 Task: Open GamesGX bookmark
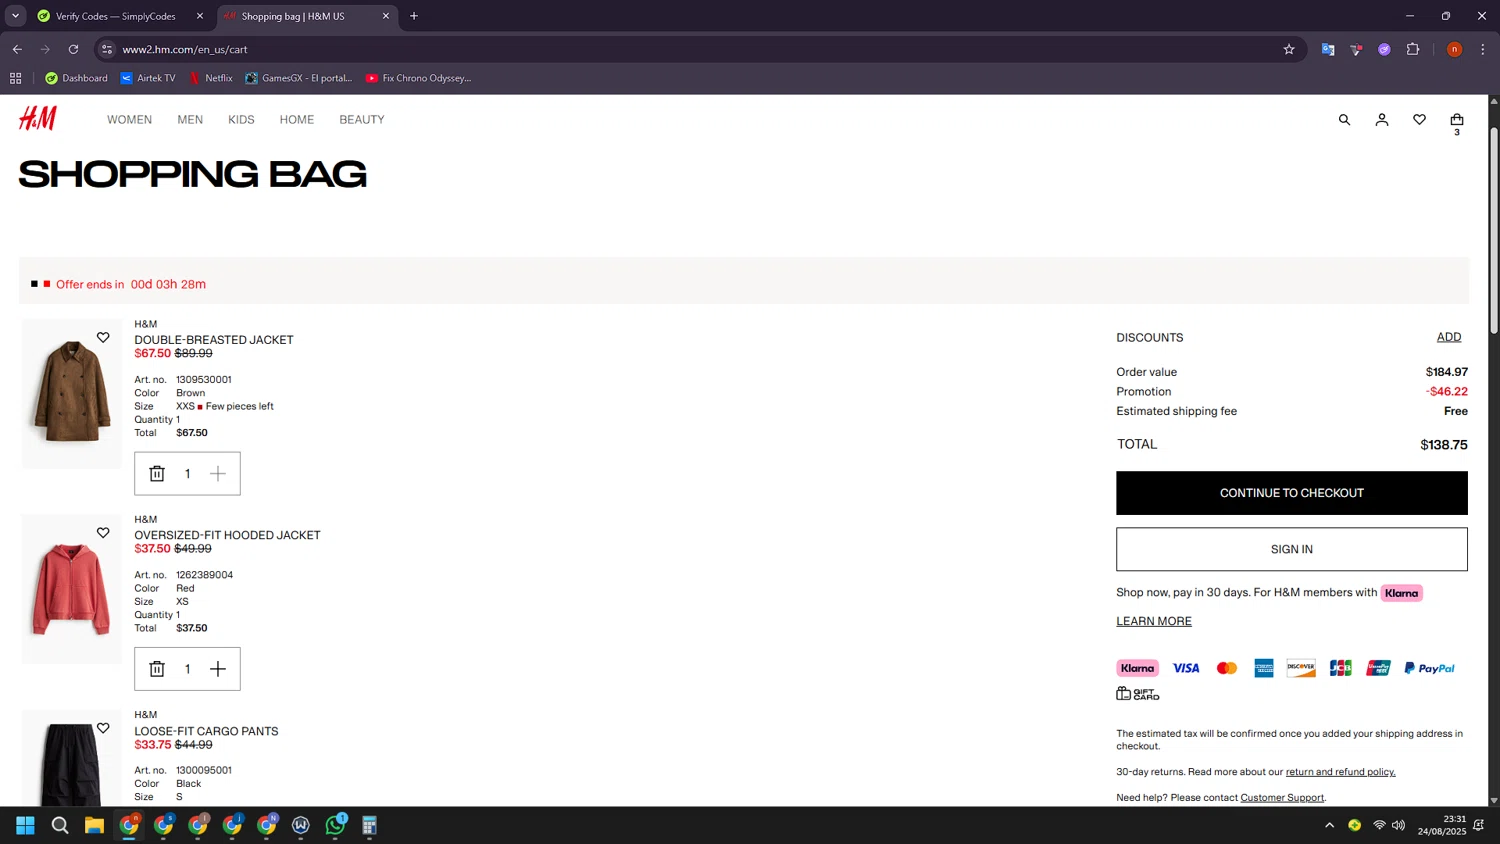(299, 78)
